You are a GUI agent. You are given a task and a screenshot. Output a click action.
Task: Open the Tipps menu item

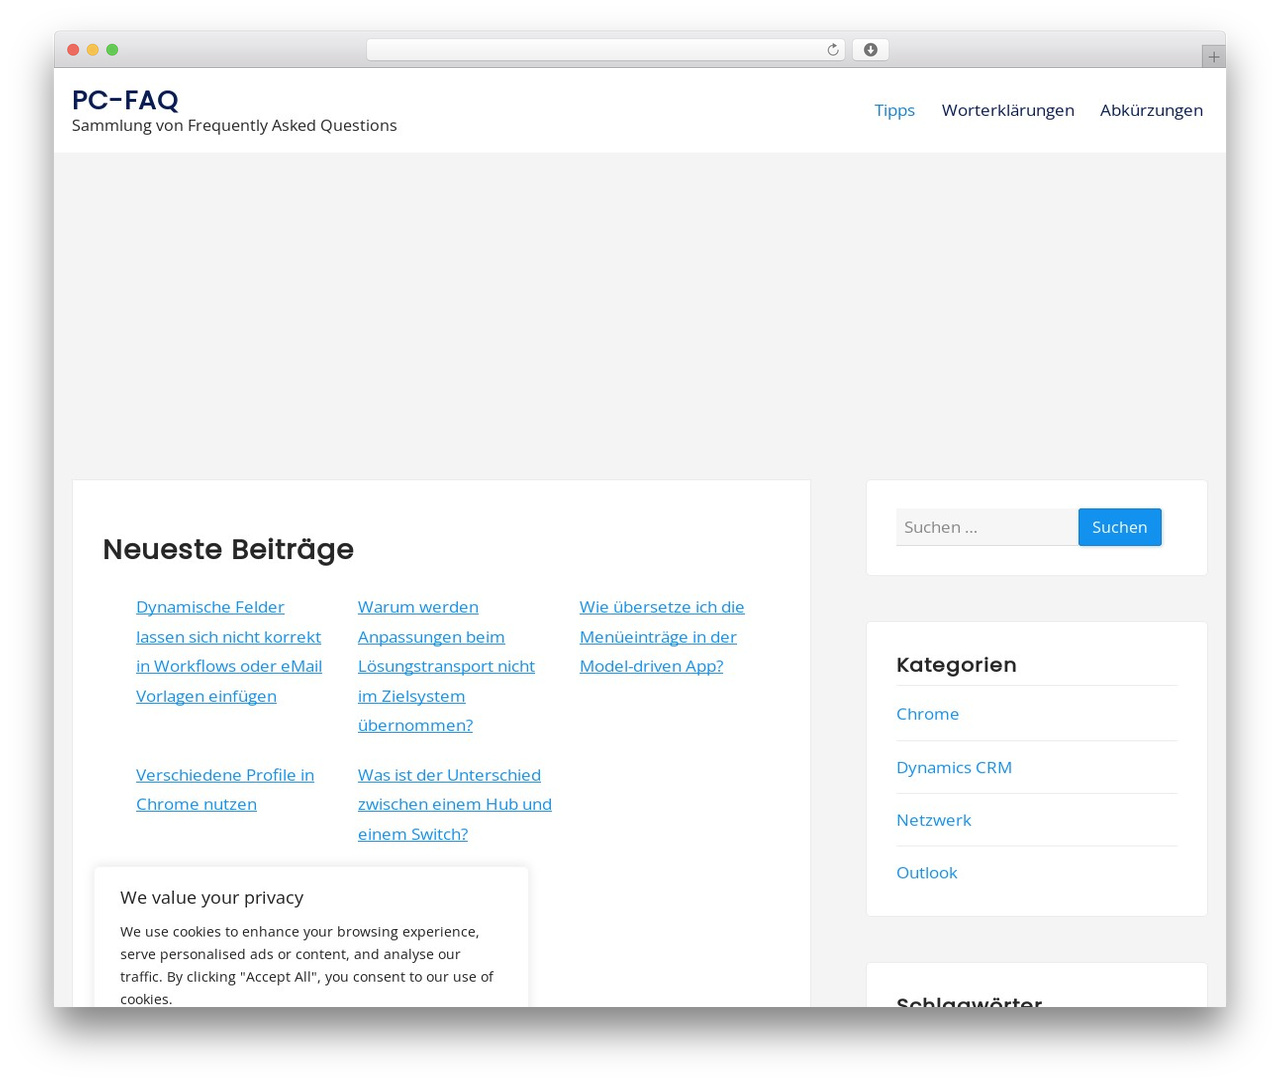click(894, 110)
